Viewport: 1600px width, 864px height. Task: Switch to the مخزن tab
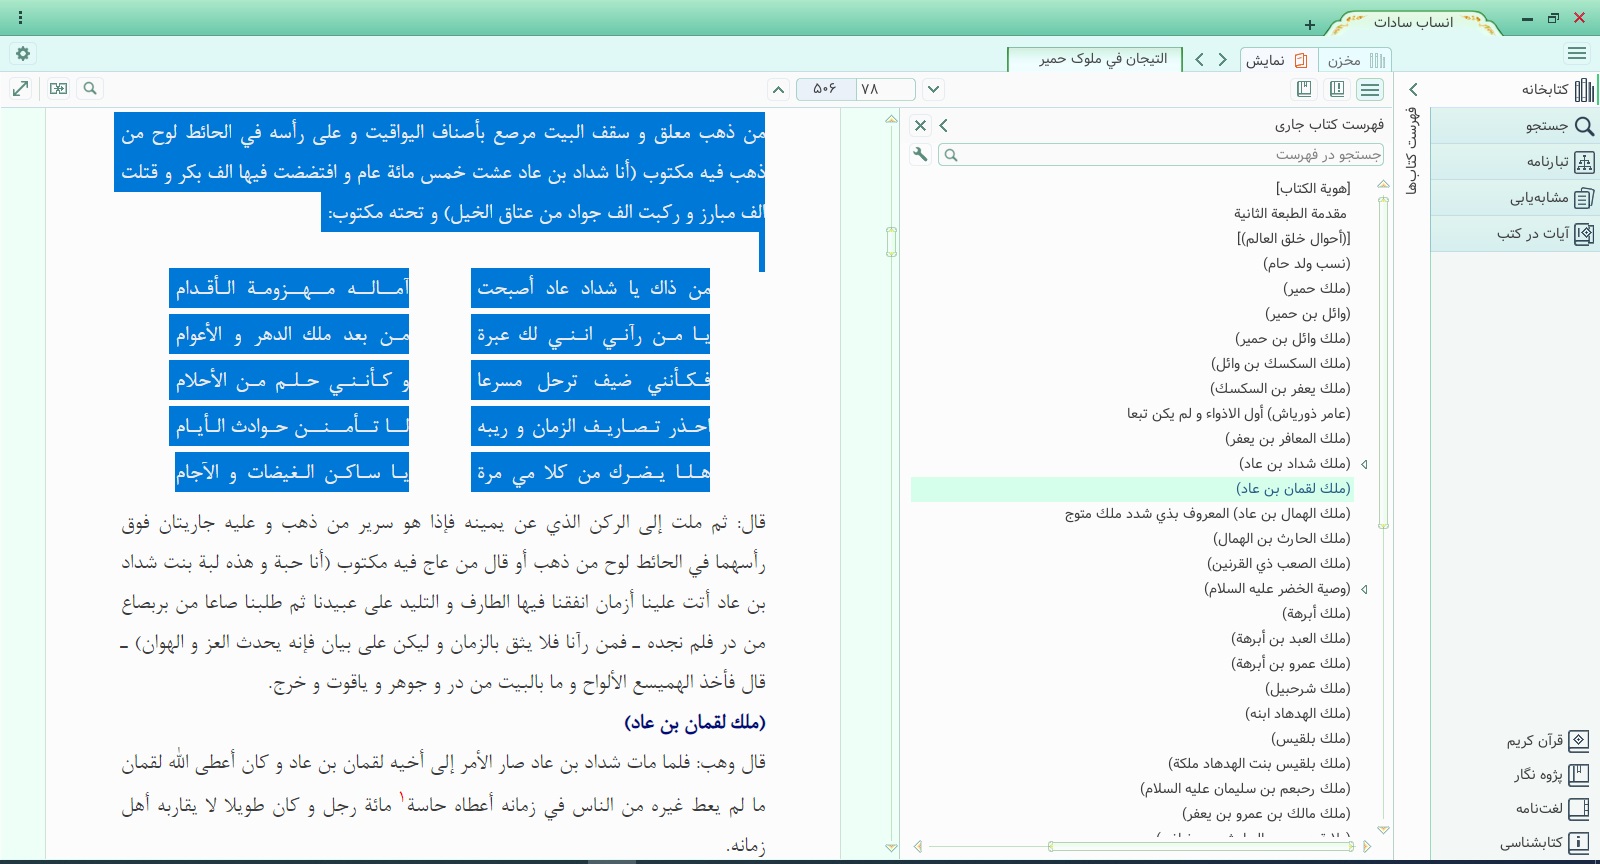pos(1356,60)
